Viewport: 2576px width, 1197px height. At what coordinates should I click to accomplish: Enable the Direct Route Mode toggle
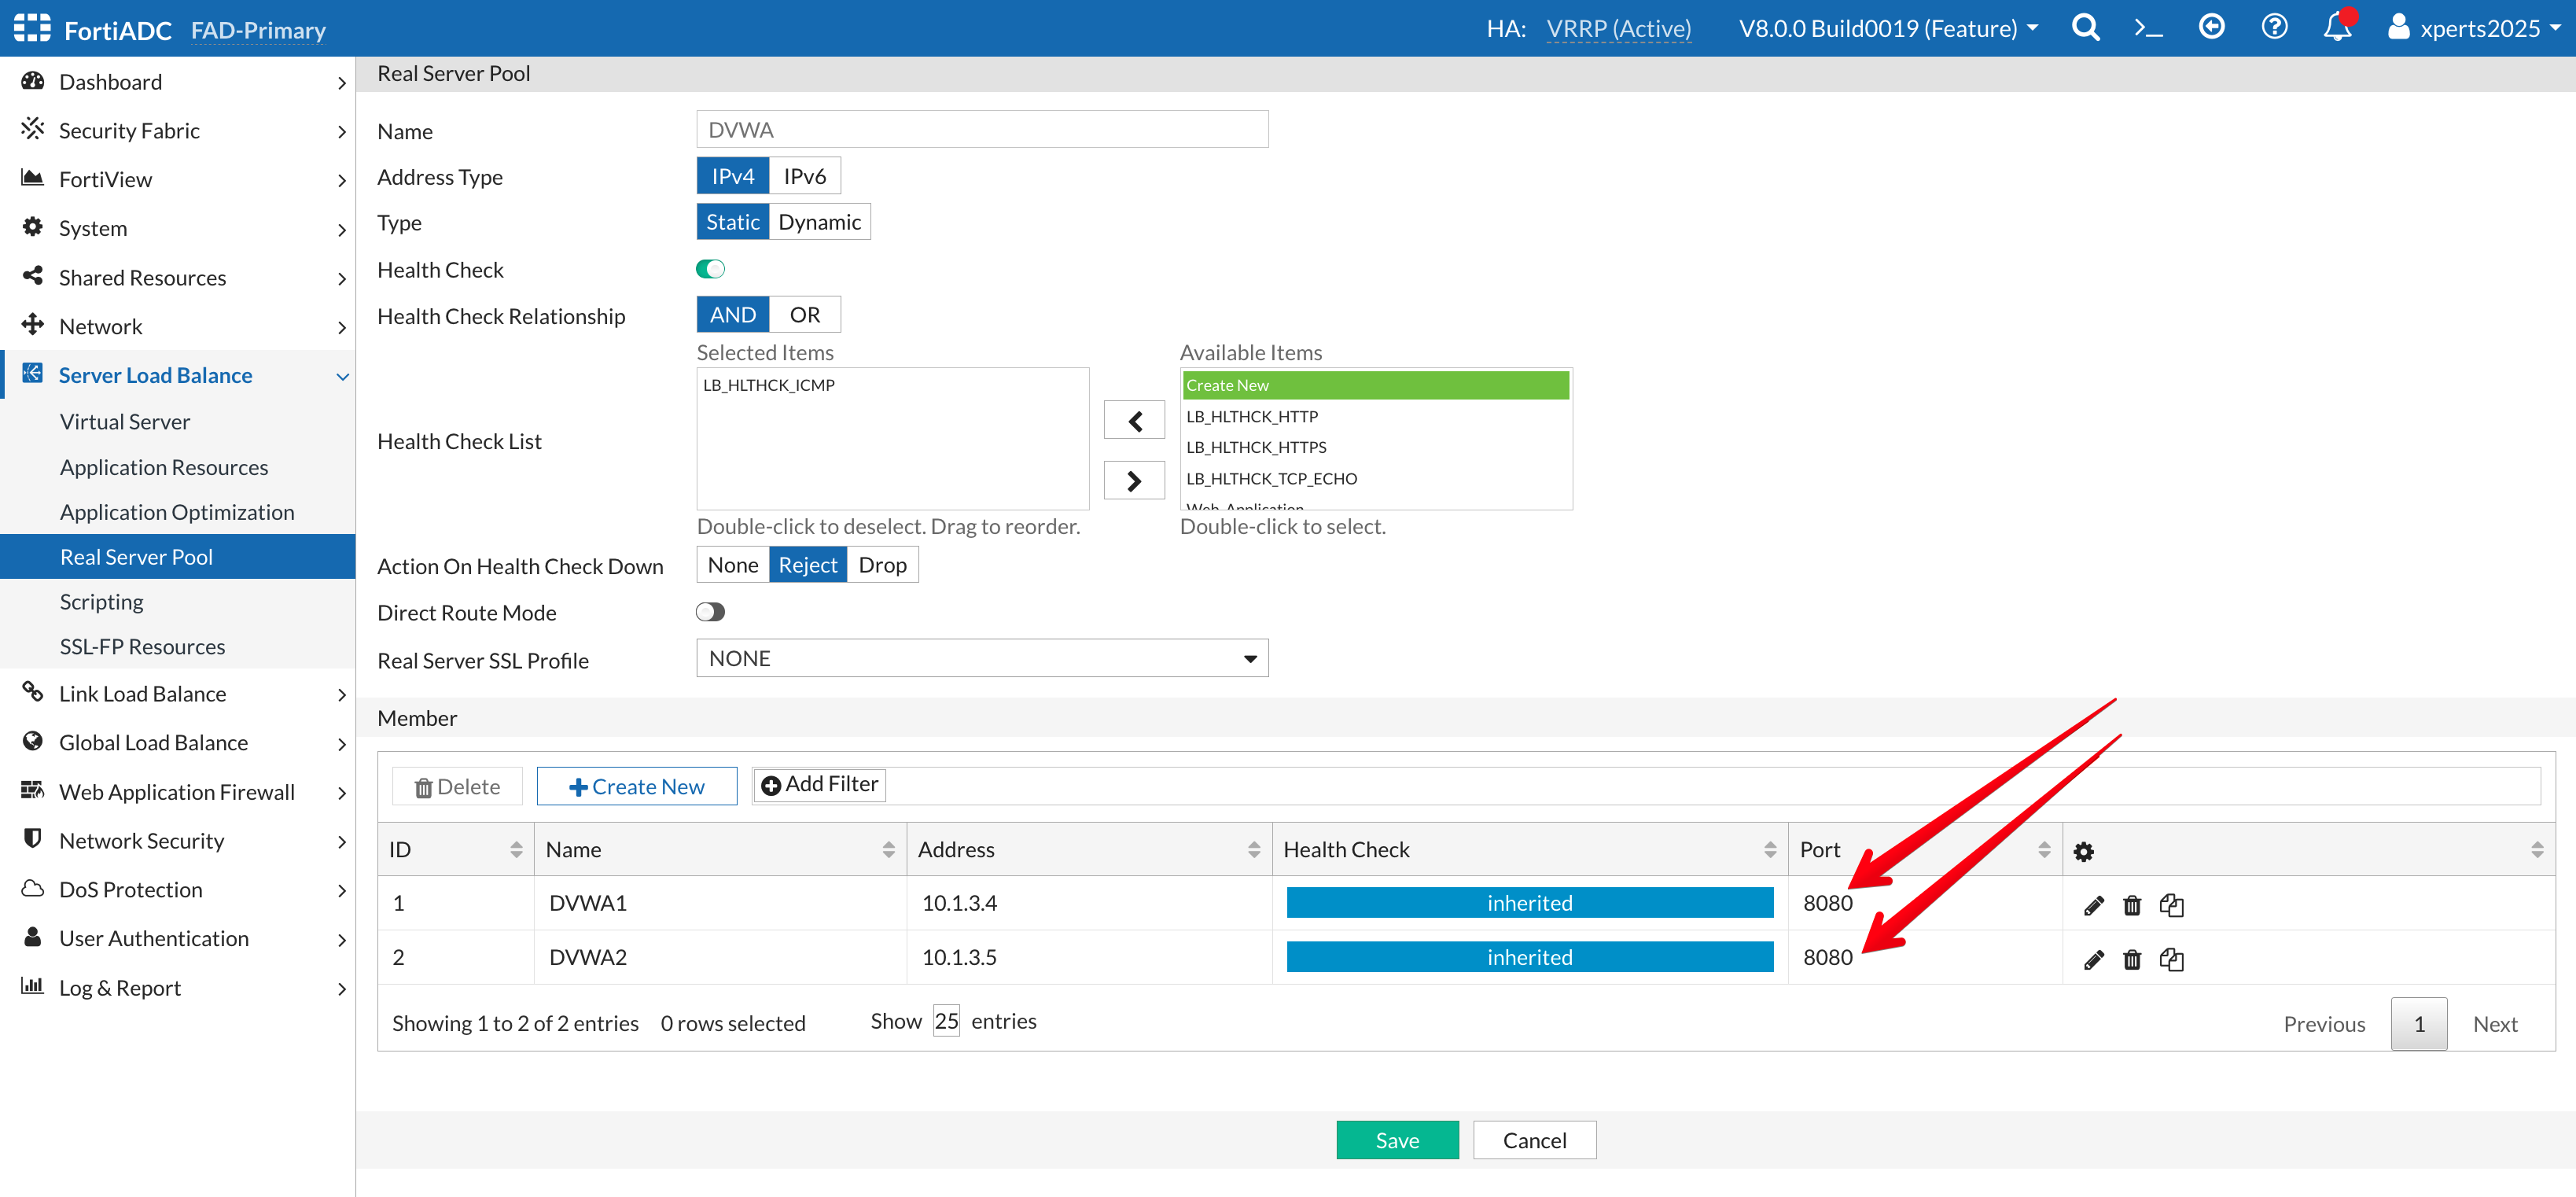pos(710,612)
